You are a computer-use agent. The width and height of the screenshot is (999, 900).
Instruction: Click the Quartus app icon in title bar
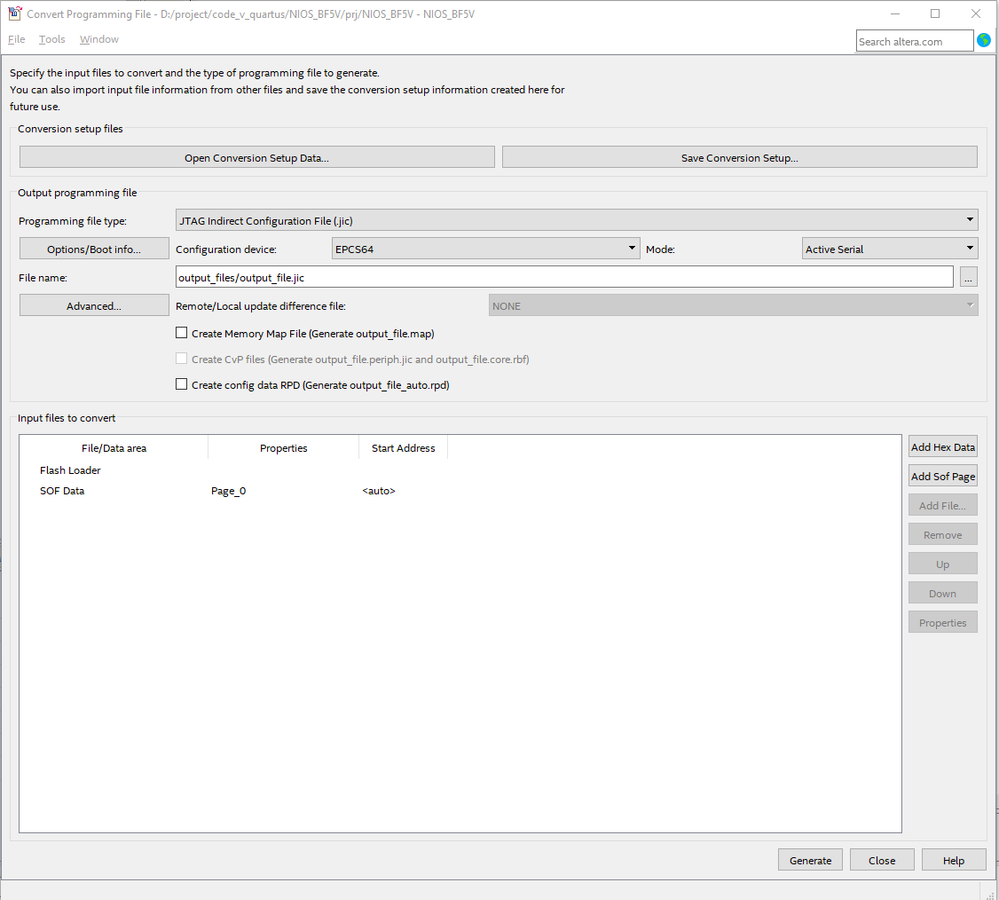click(14, 13)
